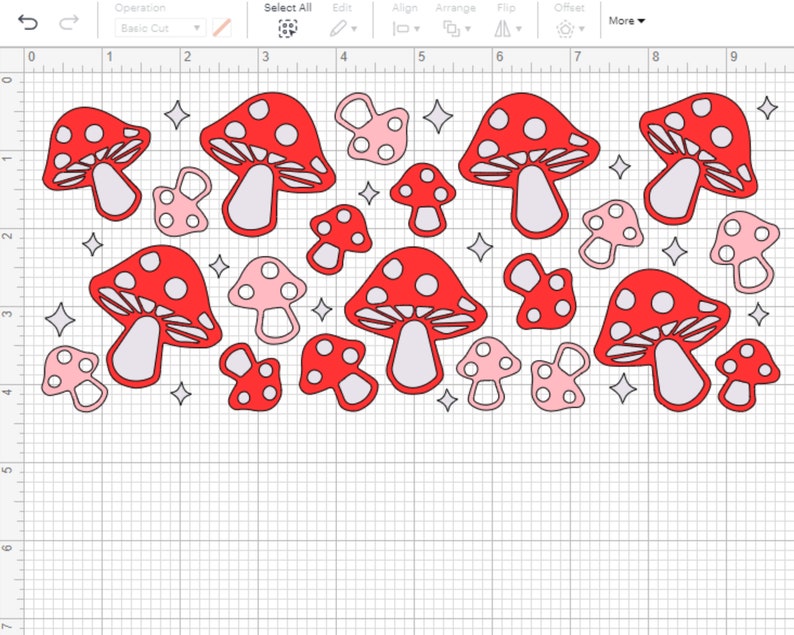The height and width of the screenshot is (635, 794).
Task: Select the pink mushroom at the design's bottom-left
Action: (x=73, y=376)
